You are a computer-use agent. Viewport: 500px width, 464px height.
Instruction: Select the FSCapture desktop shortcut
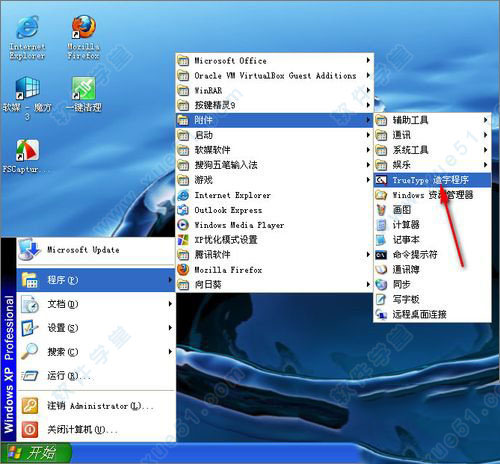point(27,156)
